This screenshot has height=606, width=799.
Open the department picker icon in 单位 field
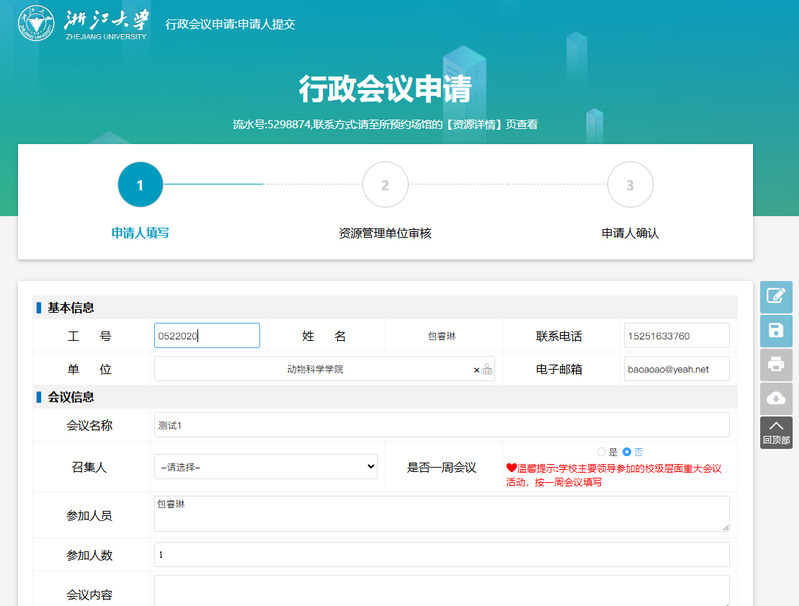487,370
